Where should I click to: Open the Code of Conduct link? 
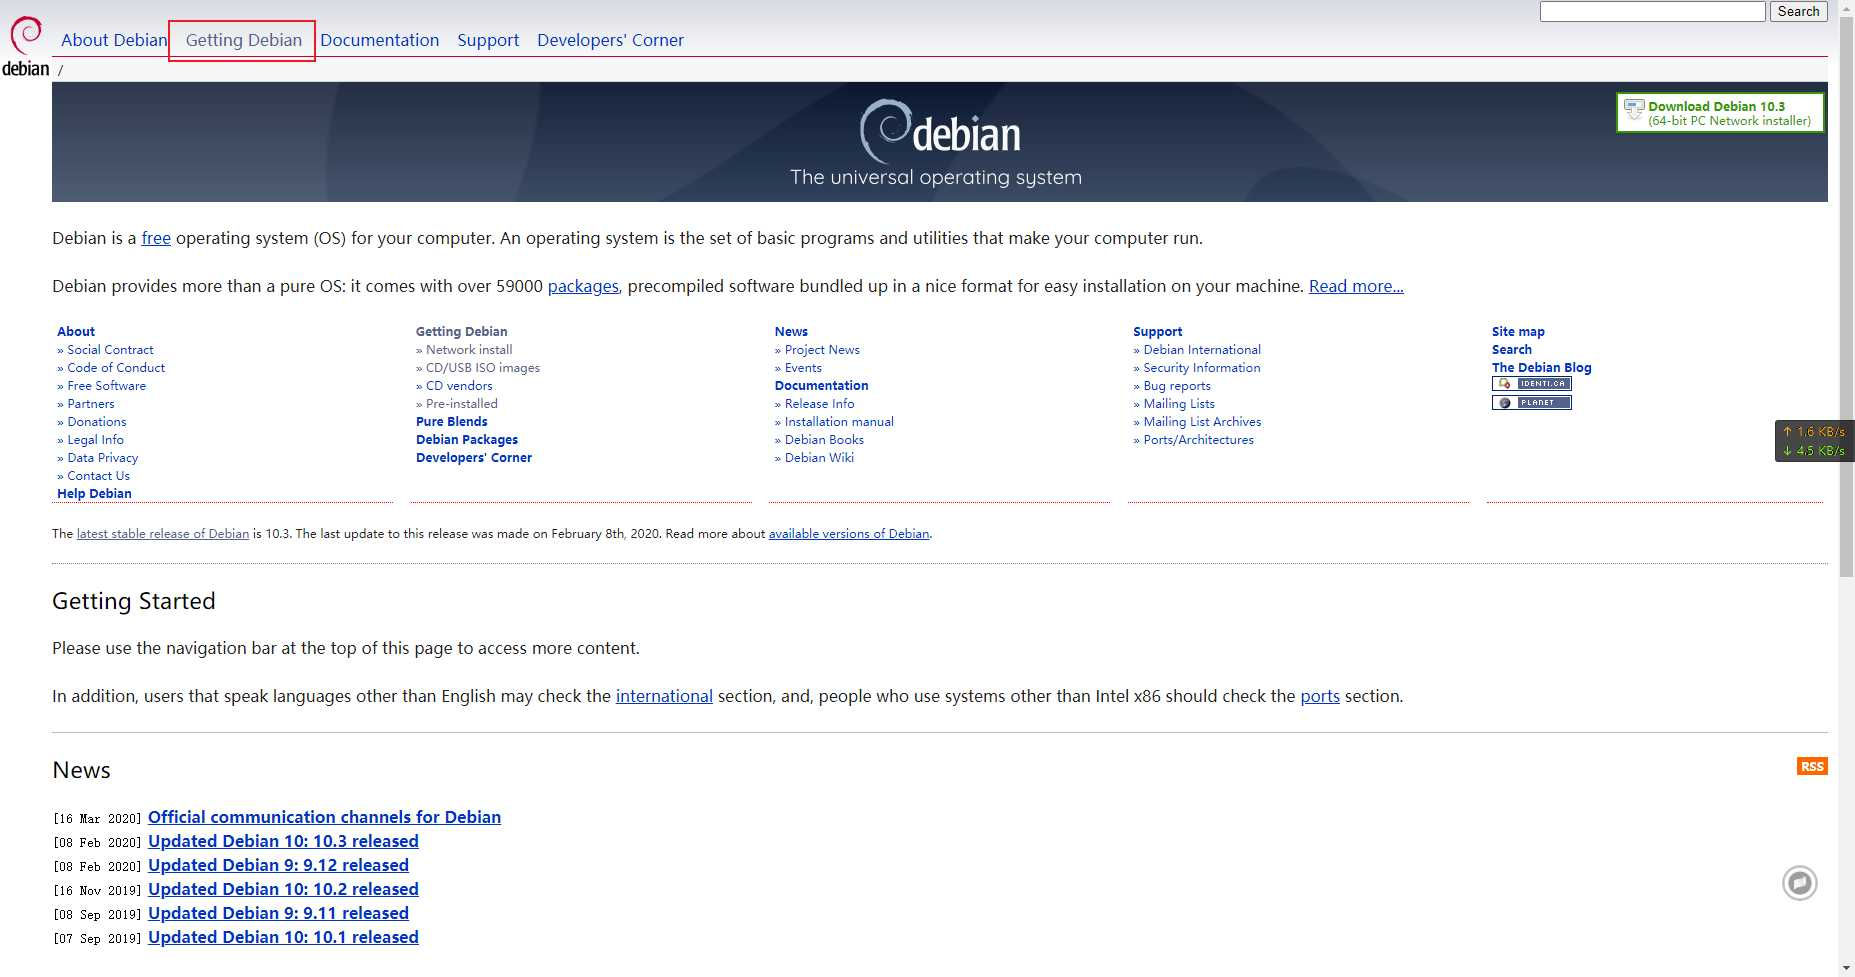click(116, 368)
